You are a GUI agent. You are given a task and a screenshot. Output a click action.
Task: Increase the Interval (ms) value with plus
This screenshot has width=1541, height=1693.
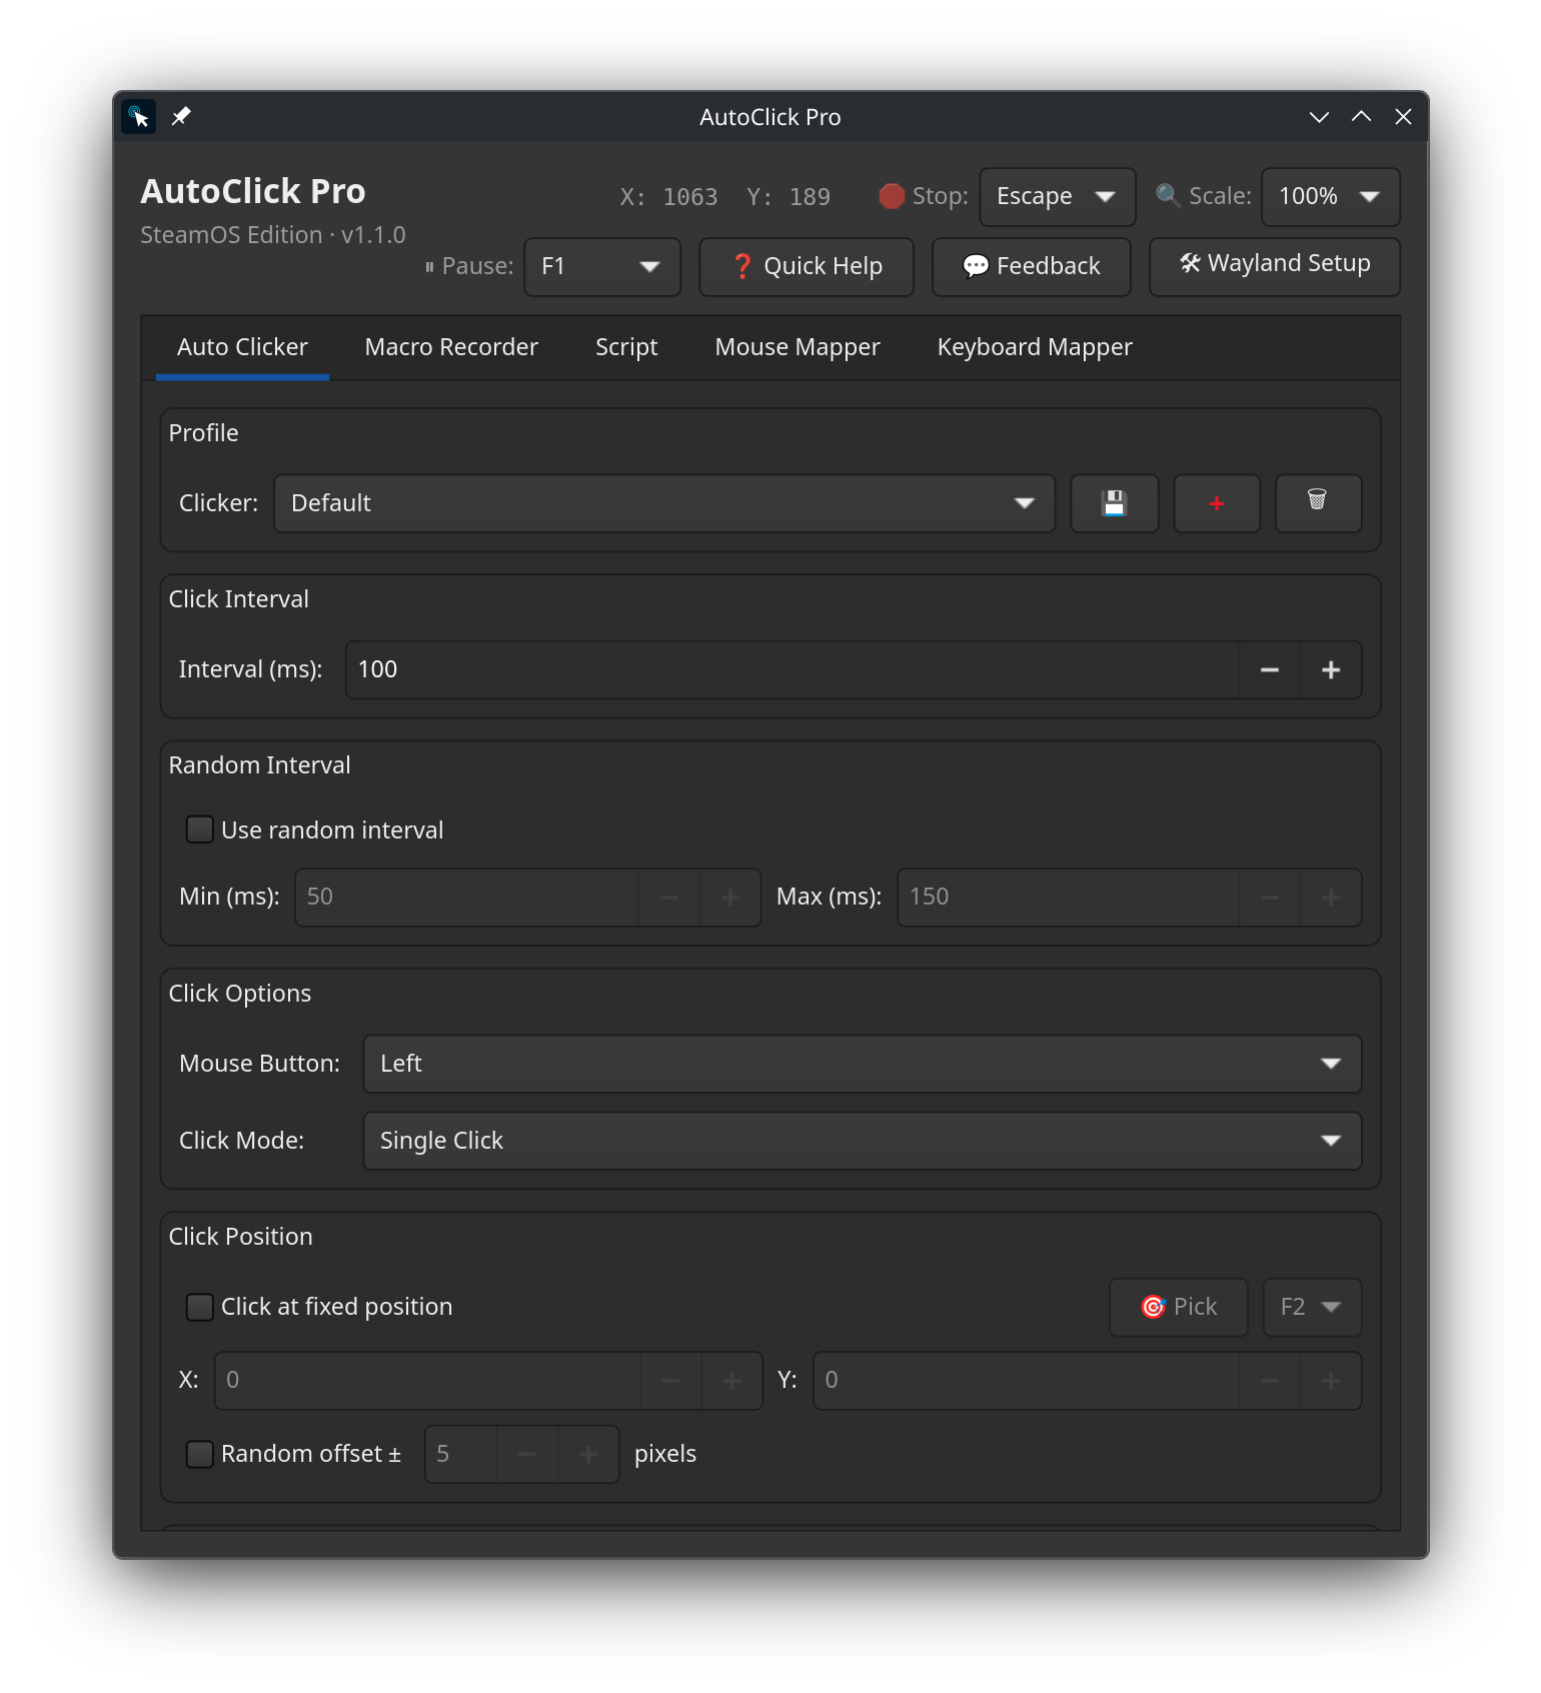(x=1330, y=670)
